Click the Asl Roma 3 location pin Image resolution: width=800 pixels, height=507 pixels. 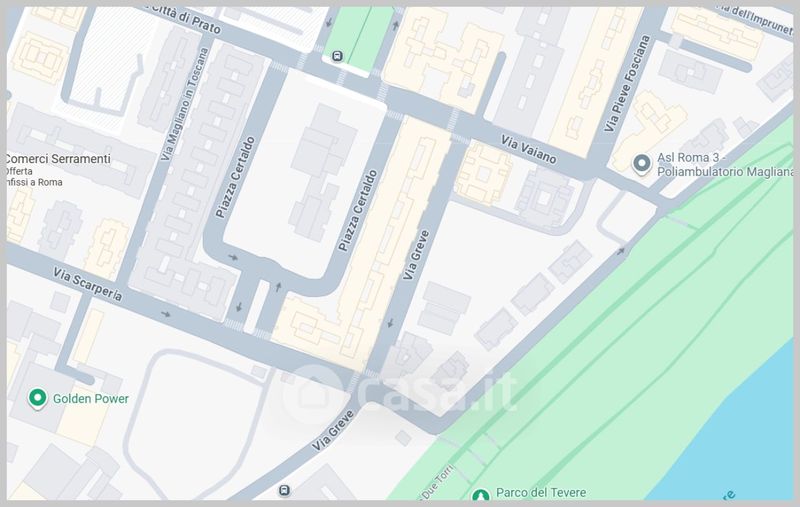(641, 164)
